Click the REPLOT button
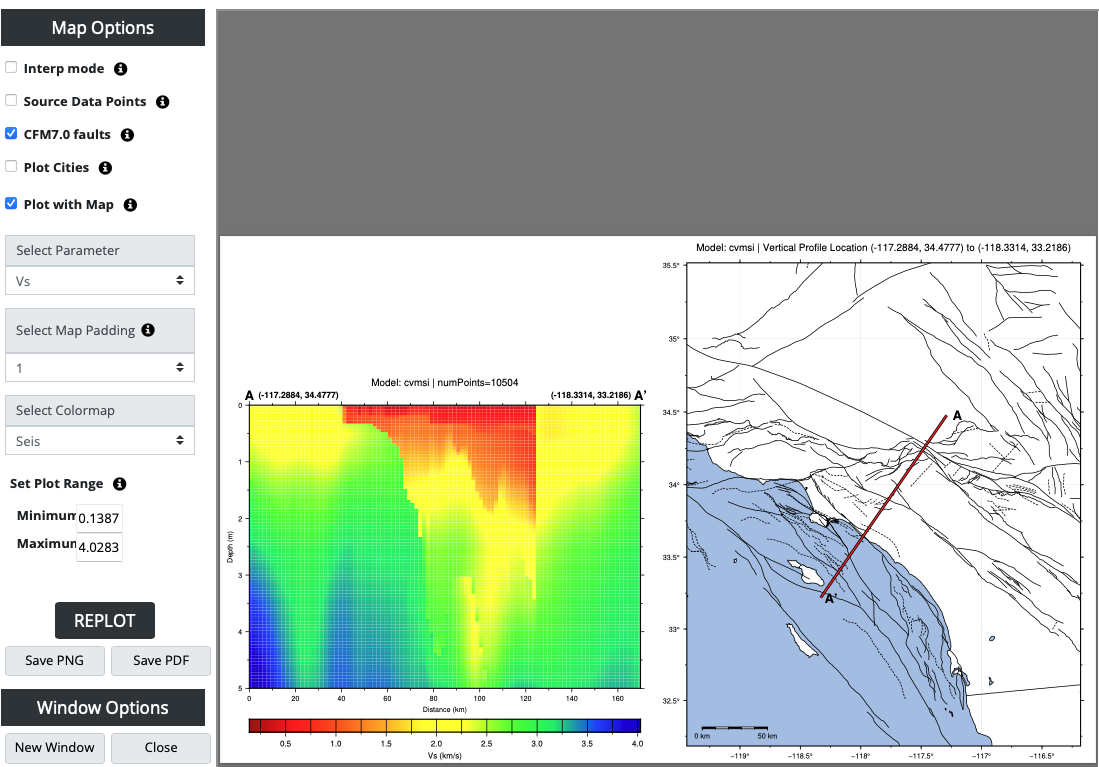This screenshot has height=767, width=1099. coord(104,620)
